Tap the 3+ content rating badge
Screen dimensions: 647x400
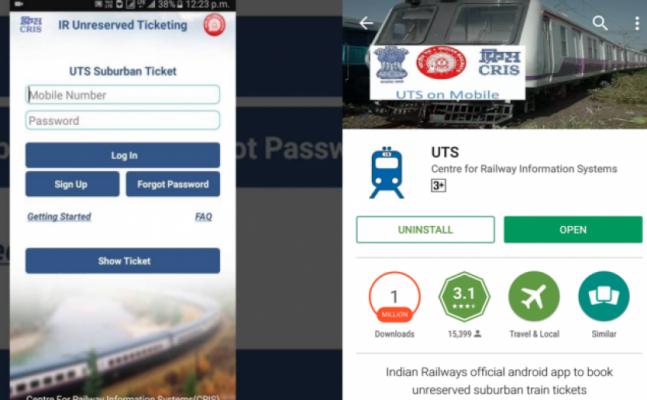coord(438,185)
